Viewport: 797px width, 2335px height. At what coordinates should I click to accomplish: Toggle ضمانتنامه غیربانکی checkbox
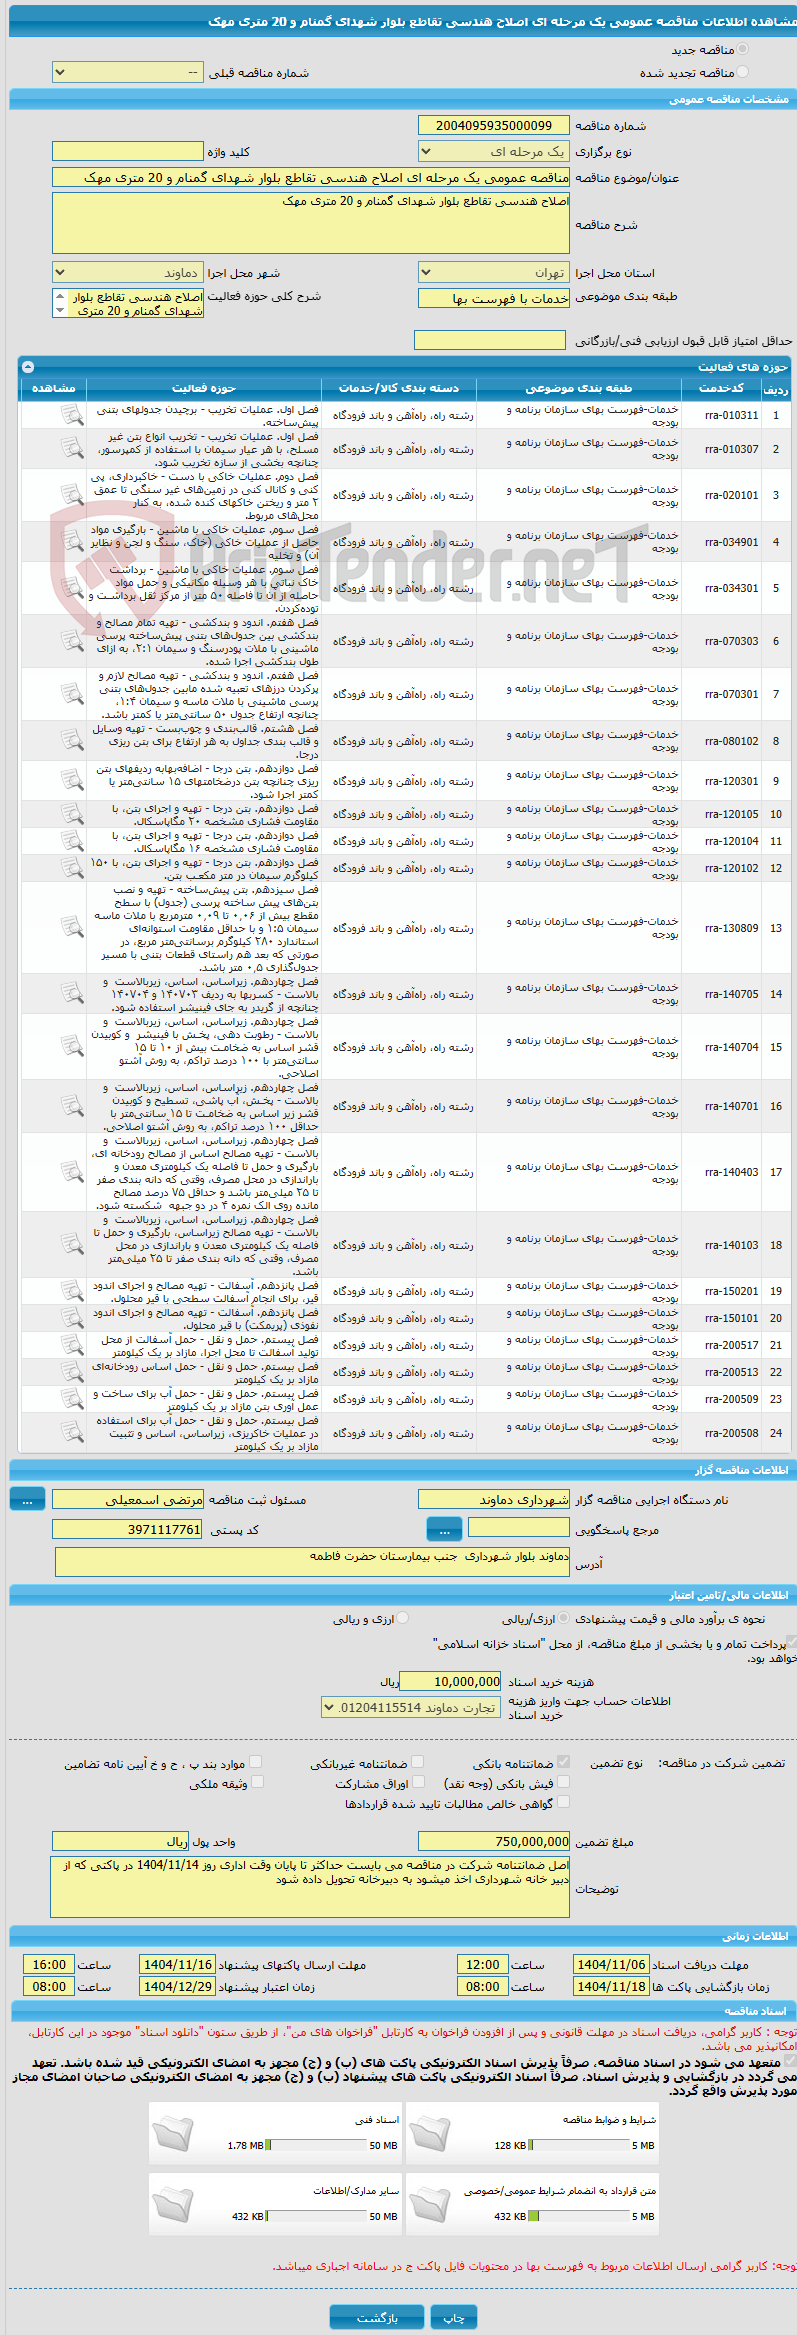tap(418, 1761)
